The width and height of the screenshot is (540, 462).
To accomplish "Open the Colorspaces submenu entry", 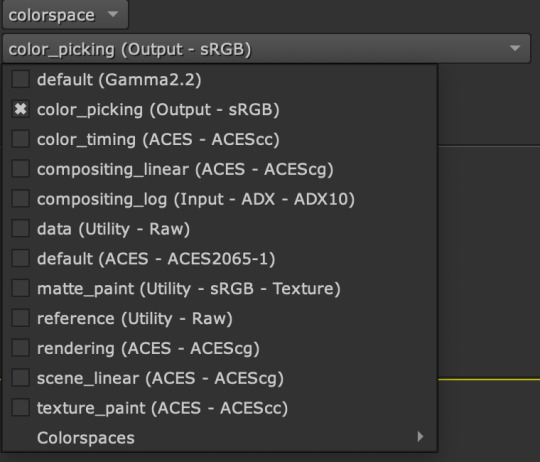I will [220, 438].
